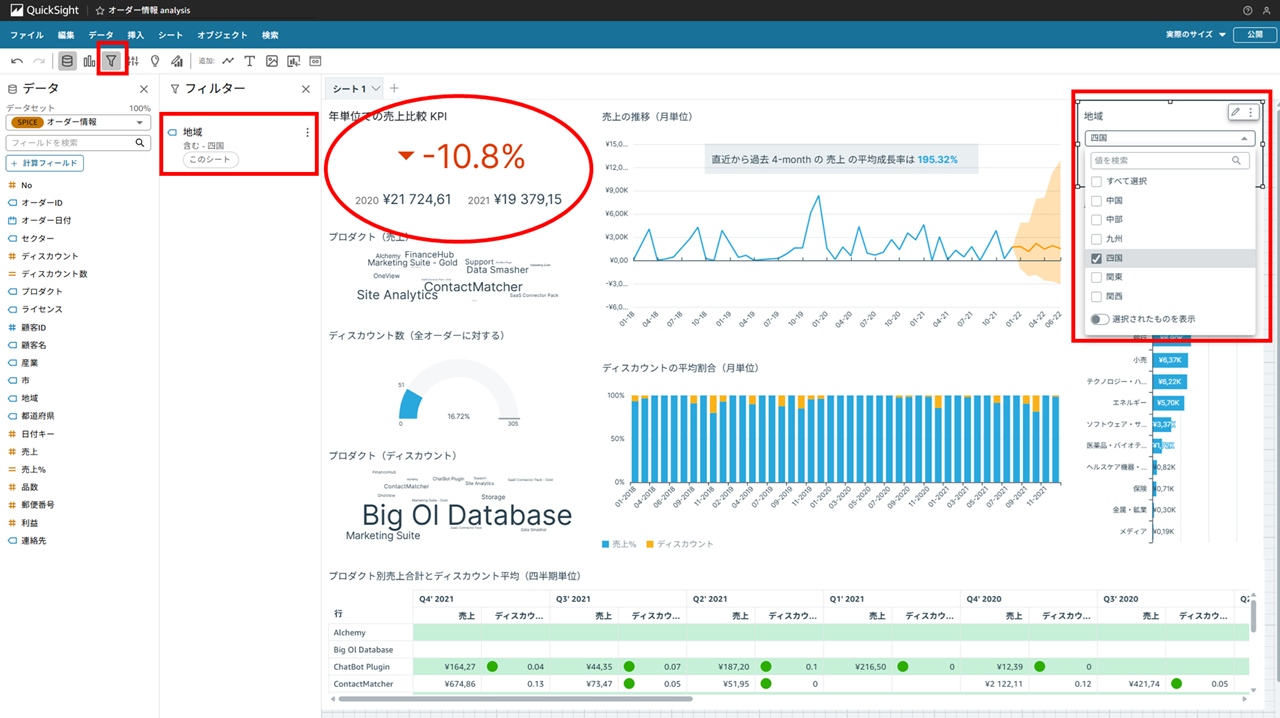Viewport: 1280px width, 718px height.
Task: Select the 利益 field
Action: pos(30,523)
